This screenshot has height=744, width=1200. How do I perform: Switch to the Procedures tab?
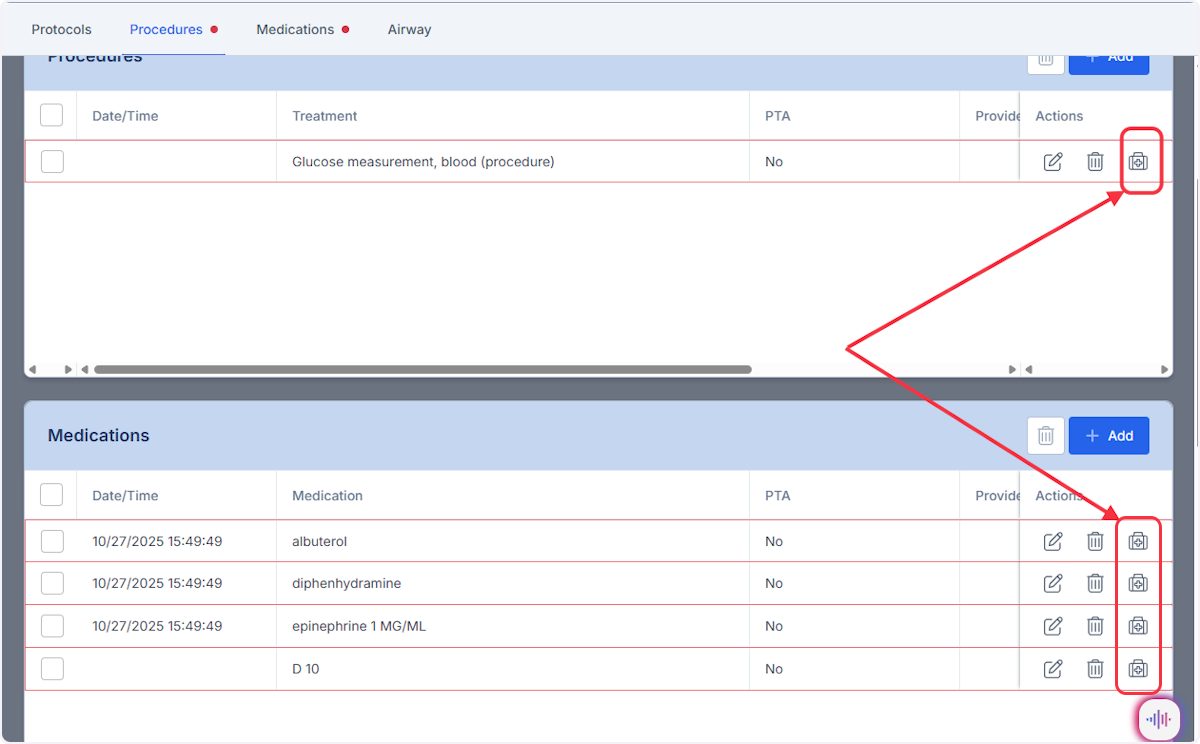[166, 30]
